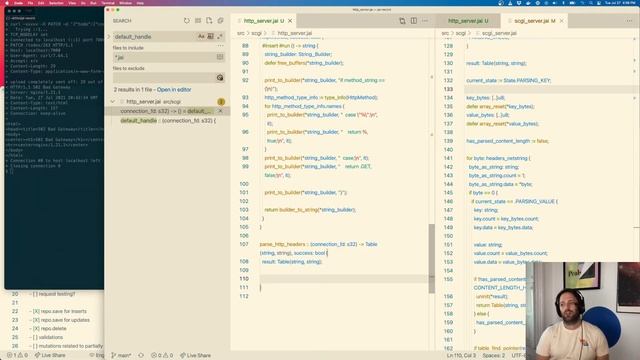Switch to scgi_server.jai tab
The width and height of the screenshot is (640, 360).
(534, 21)
